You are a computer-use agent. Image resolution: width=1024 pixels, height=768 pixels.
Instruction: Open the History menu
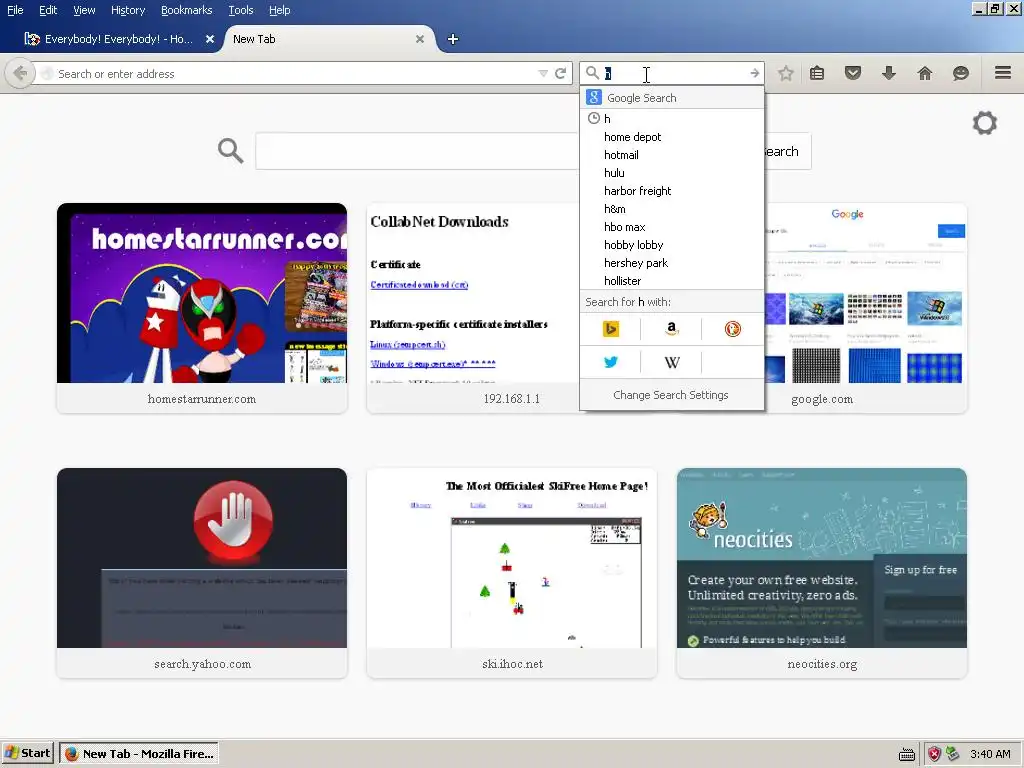click(128, 10)
